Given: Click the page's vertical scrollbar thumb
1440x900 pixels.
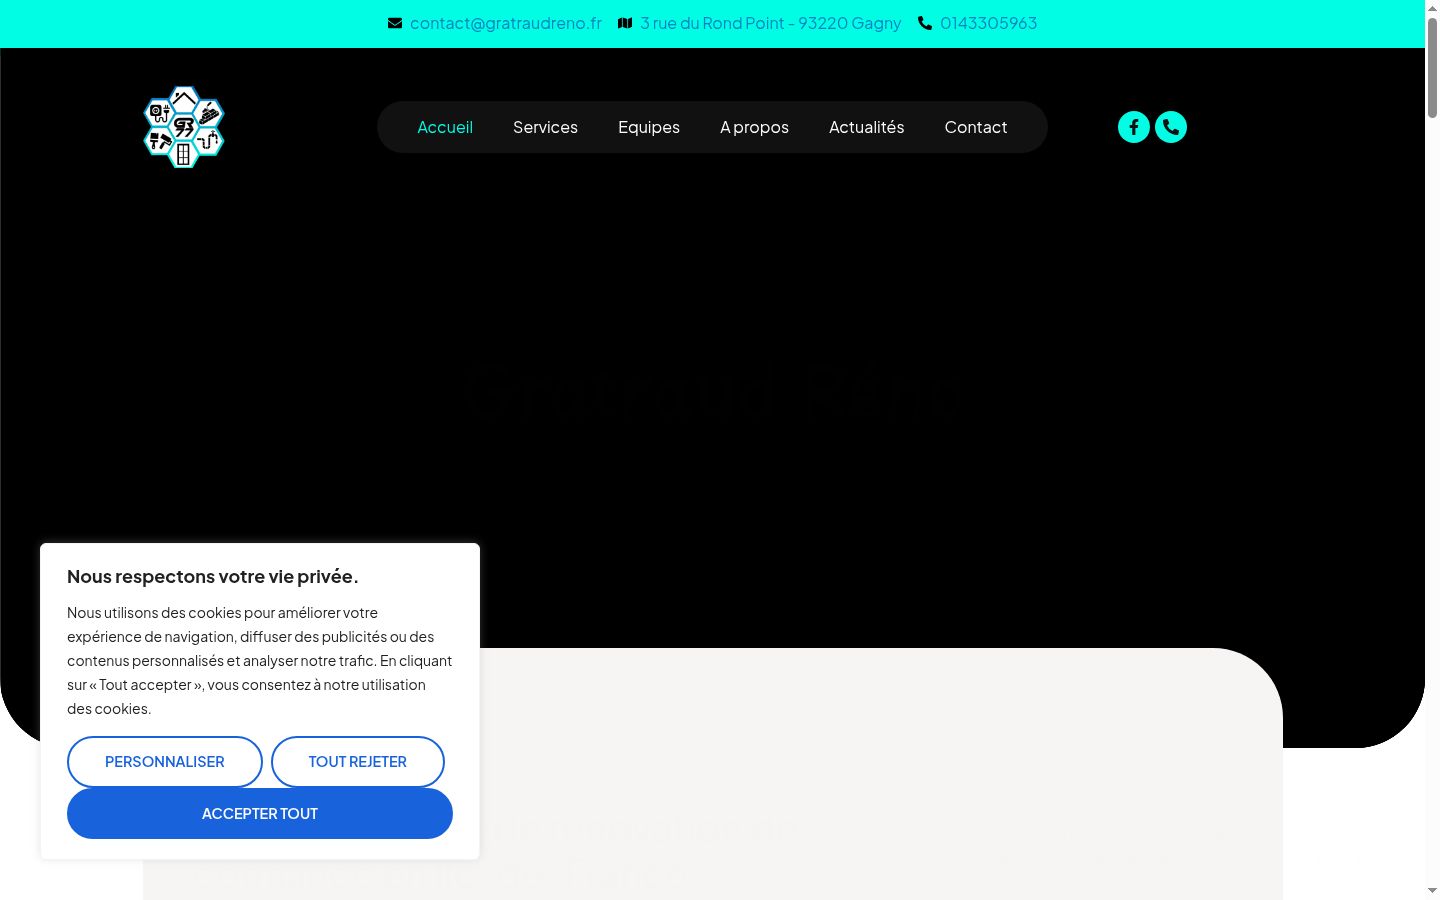Looking at the screenshot, I should [x=1432, y=68].
